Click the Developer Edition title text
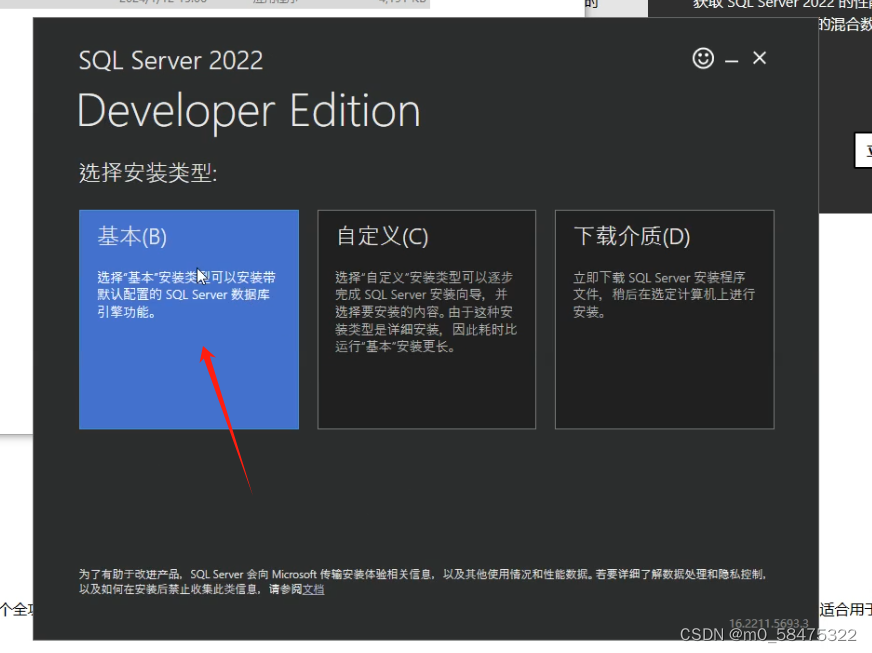The width and height of the screenshot is (872, 653). click(249, 111)
